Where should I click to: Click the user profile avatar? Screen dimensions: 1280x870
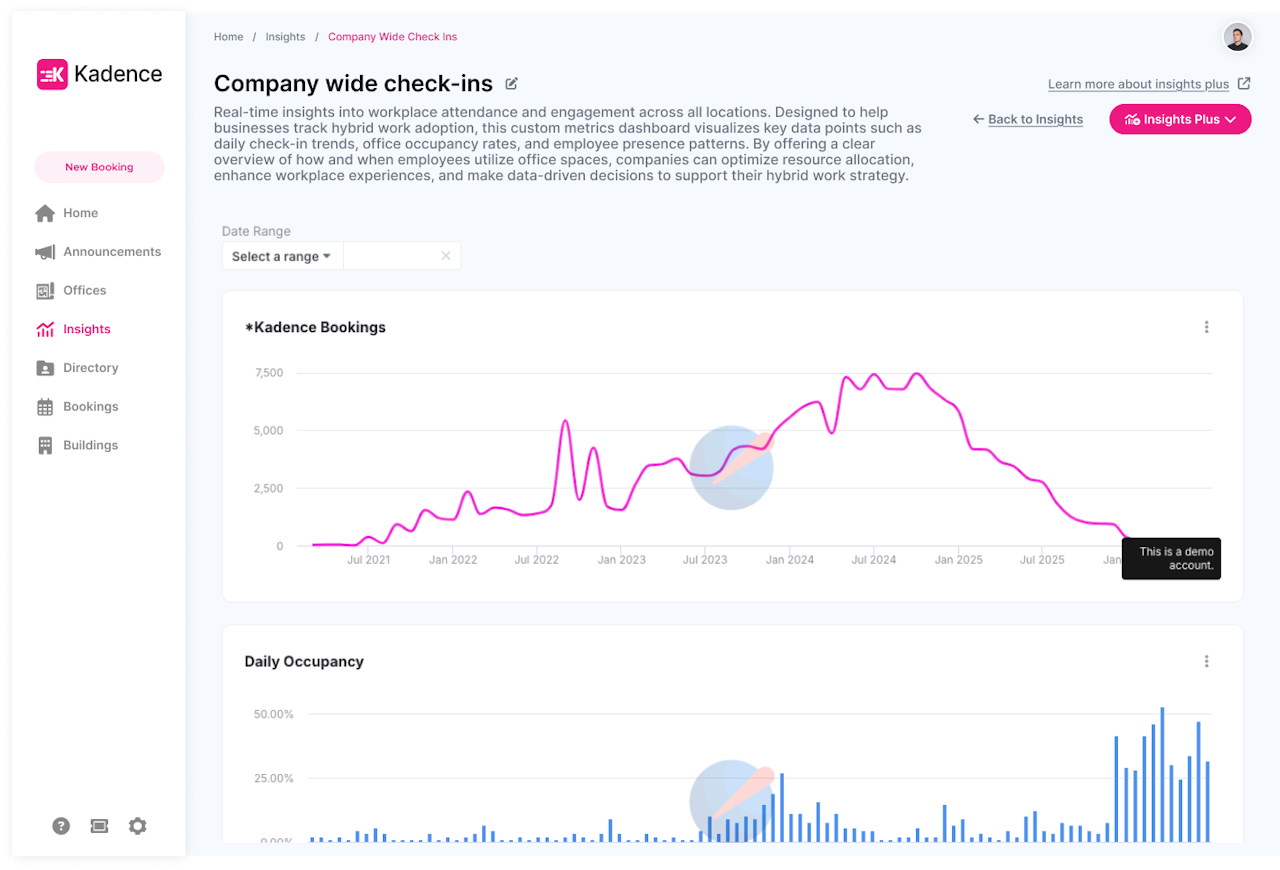point(1237,38)
